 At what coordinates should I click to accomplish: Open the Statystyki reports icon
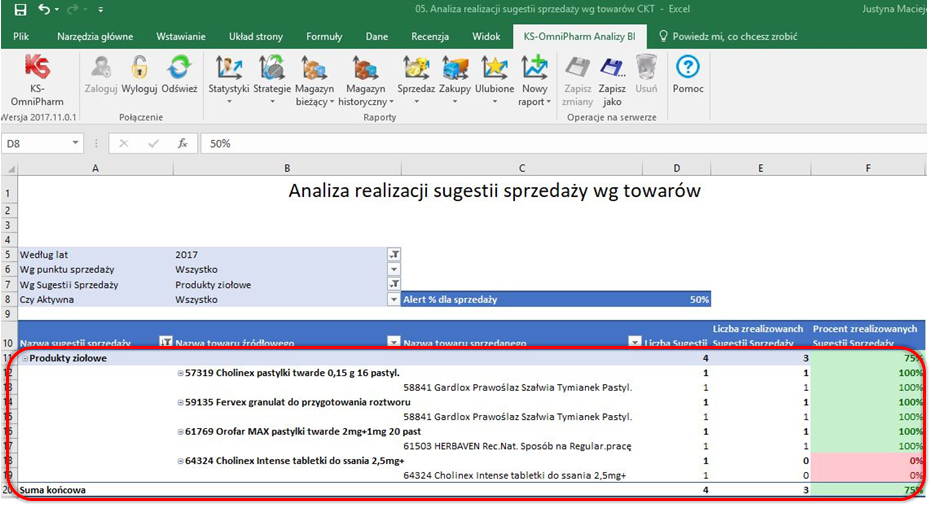[x=228, y=67]
